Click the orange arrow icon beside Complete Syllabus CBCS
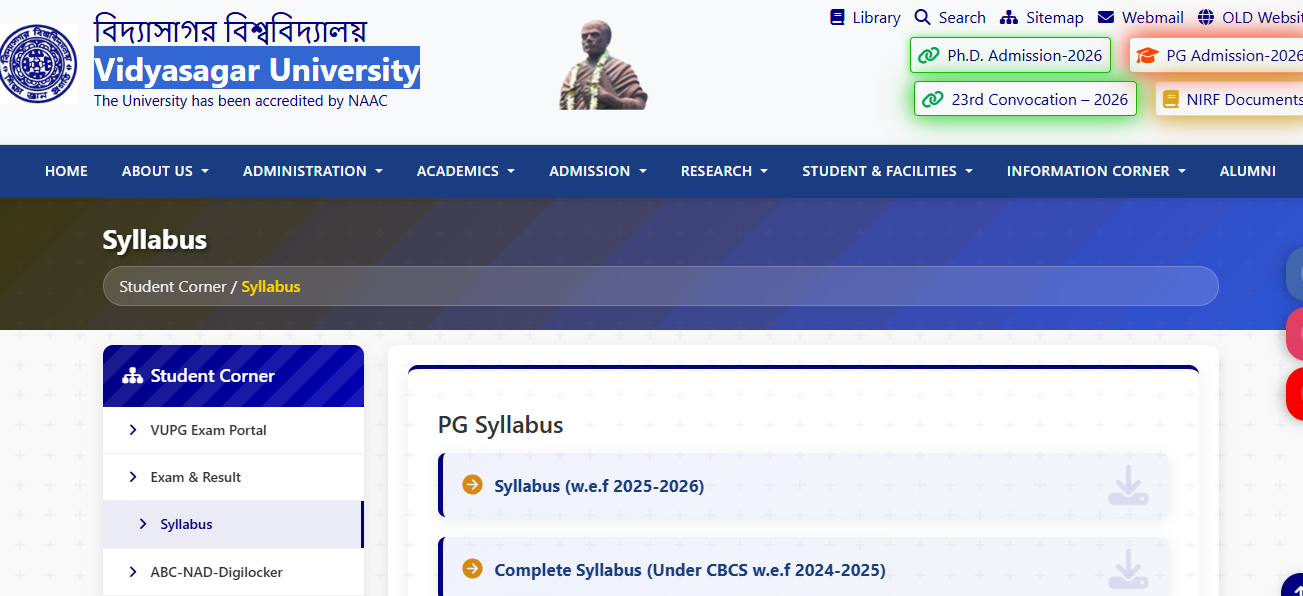This screenshot has height=596, width=1303. pos(472,569)
